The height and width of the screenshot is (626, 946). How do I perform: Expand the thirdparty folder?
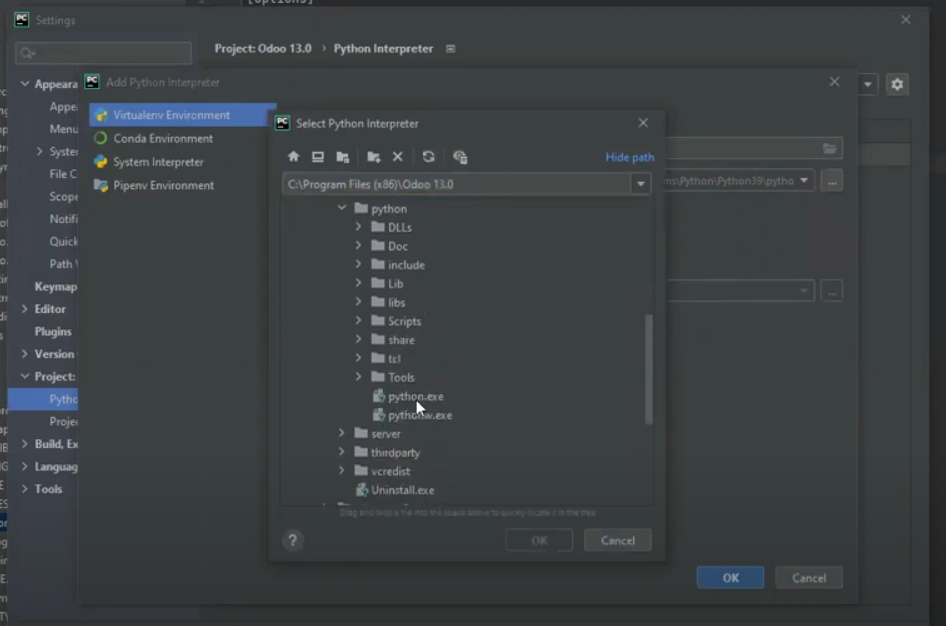341,452
